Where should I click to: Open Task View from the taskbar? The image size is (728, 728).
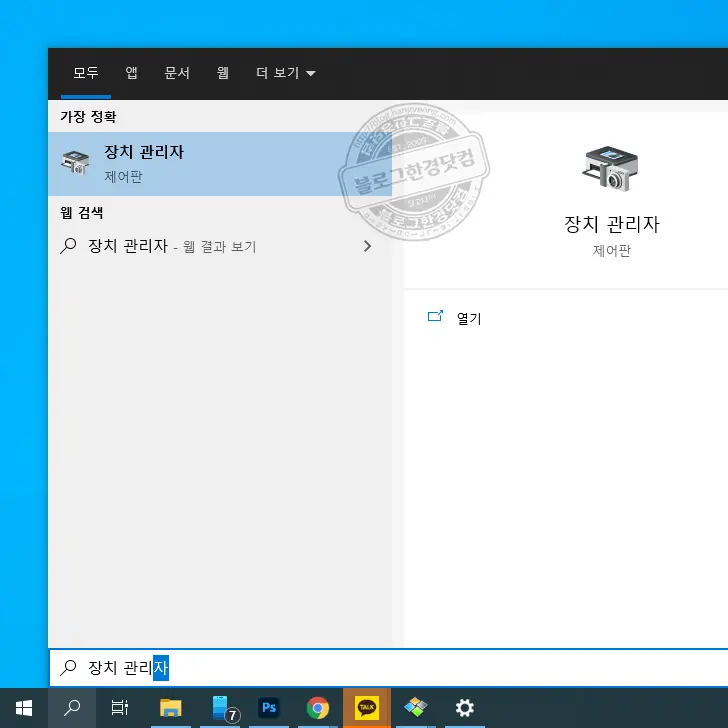coord(120,708)
